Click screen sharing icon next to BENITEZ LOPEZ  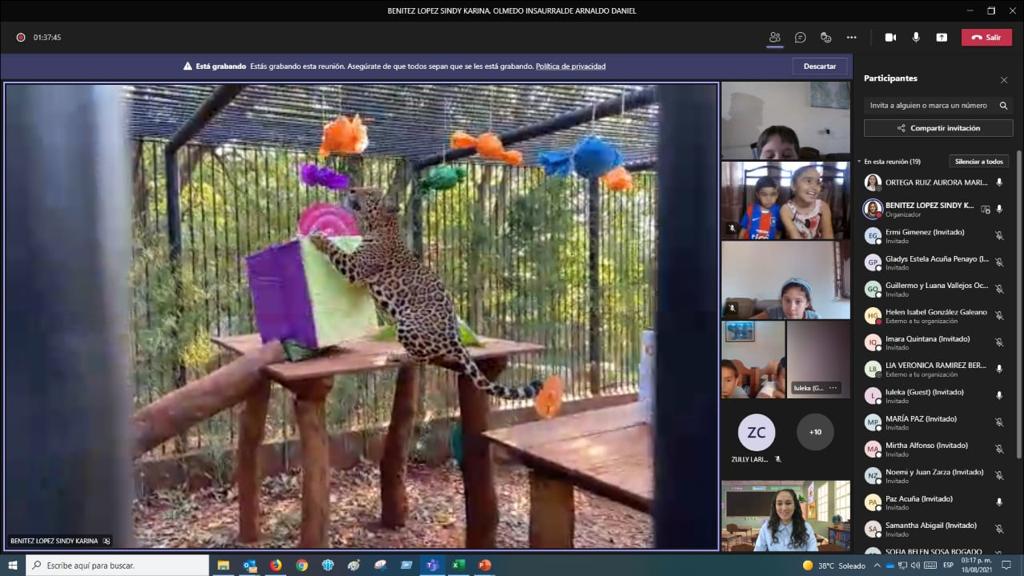click(x=985, y=209)
